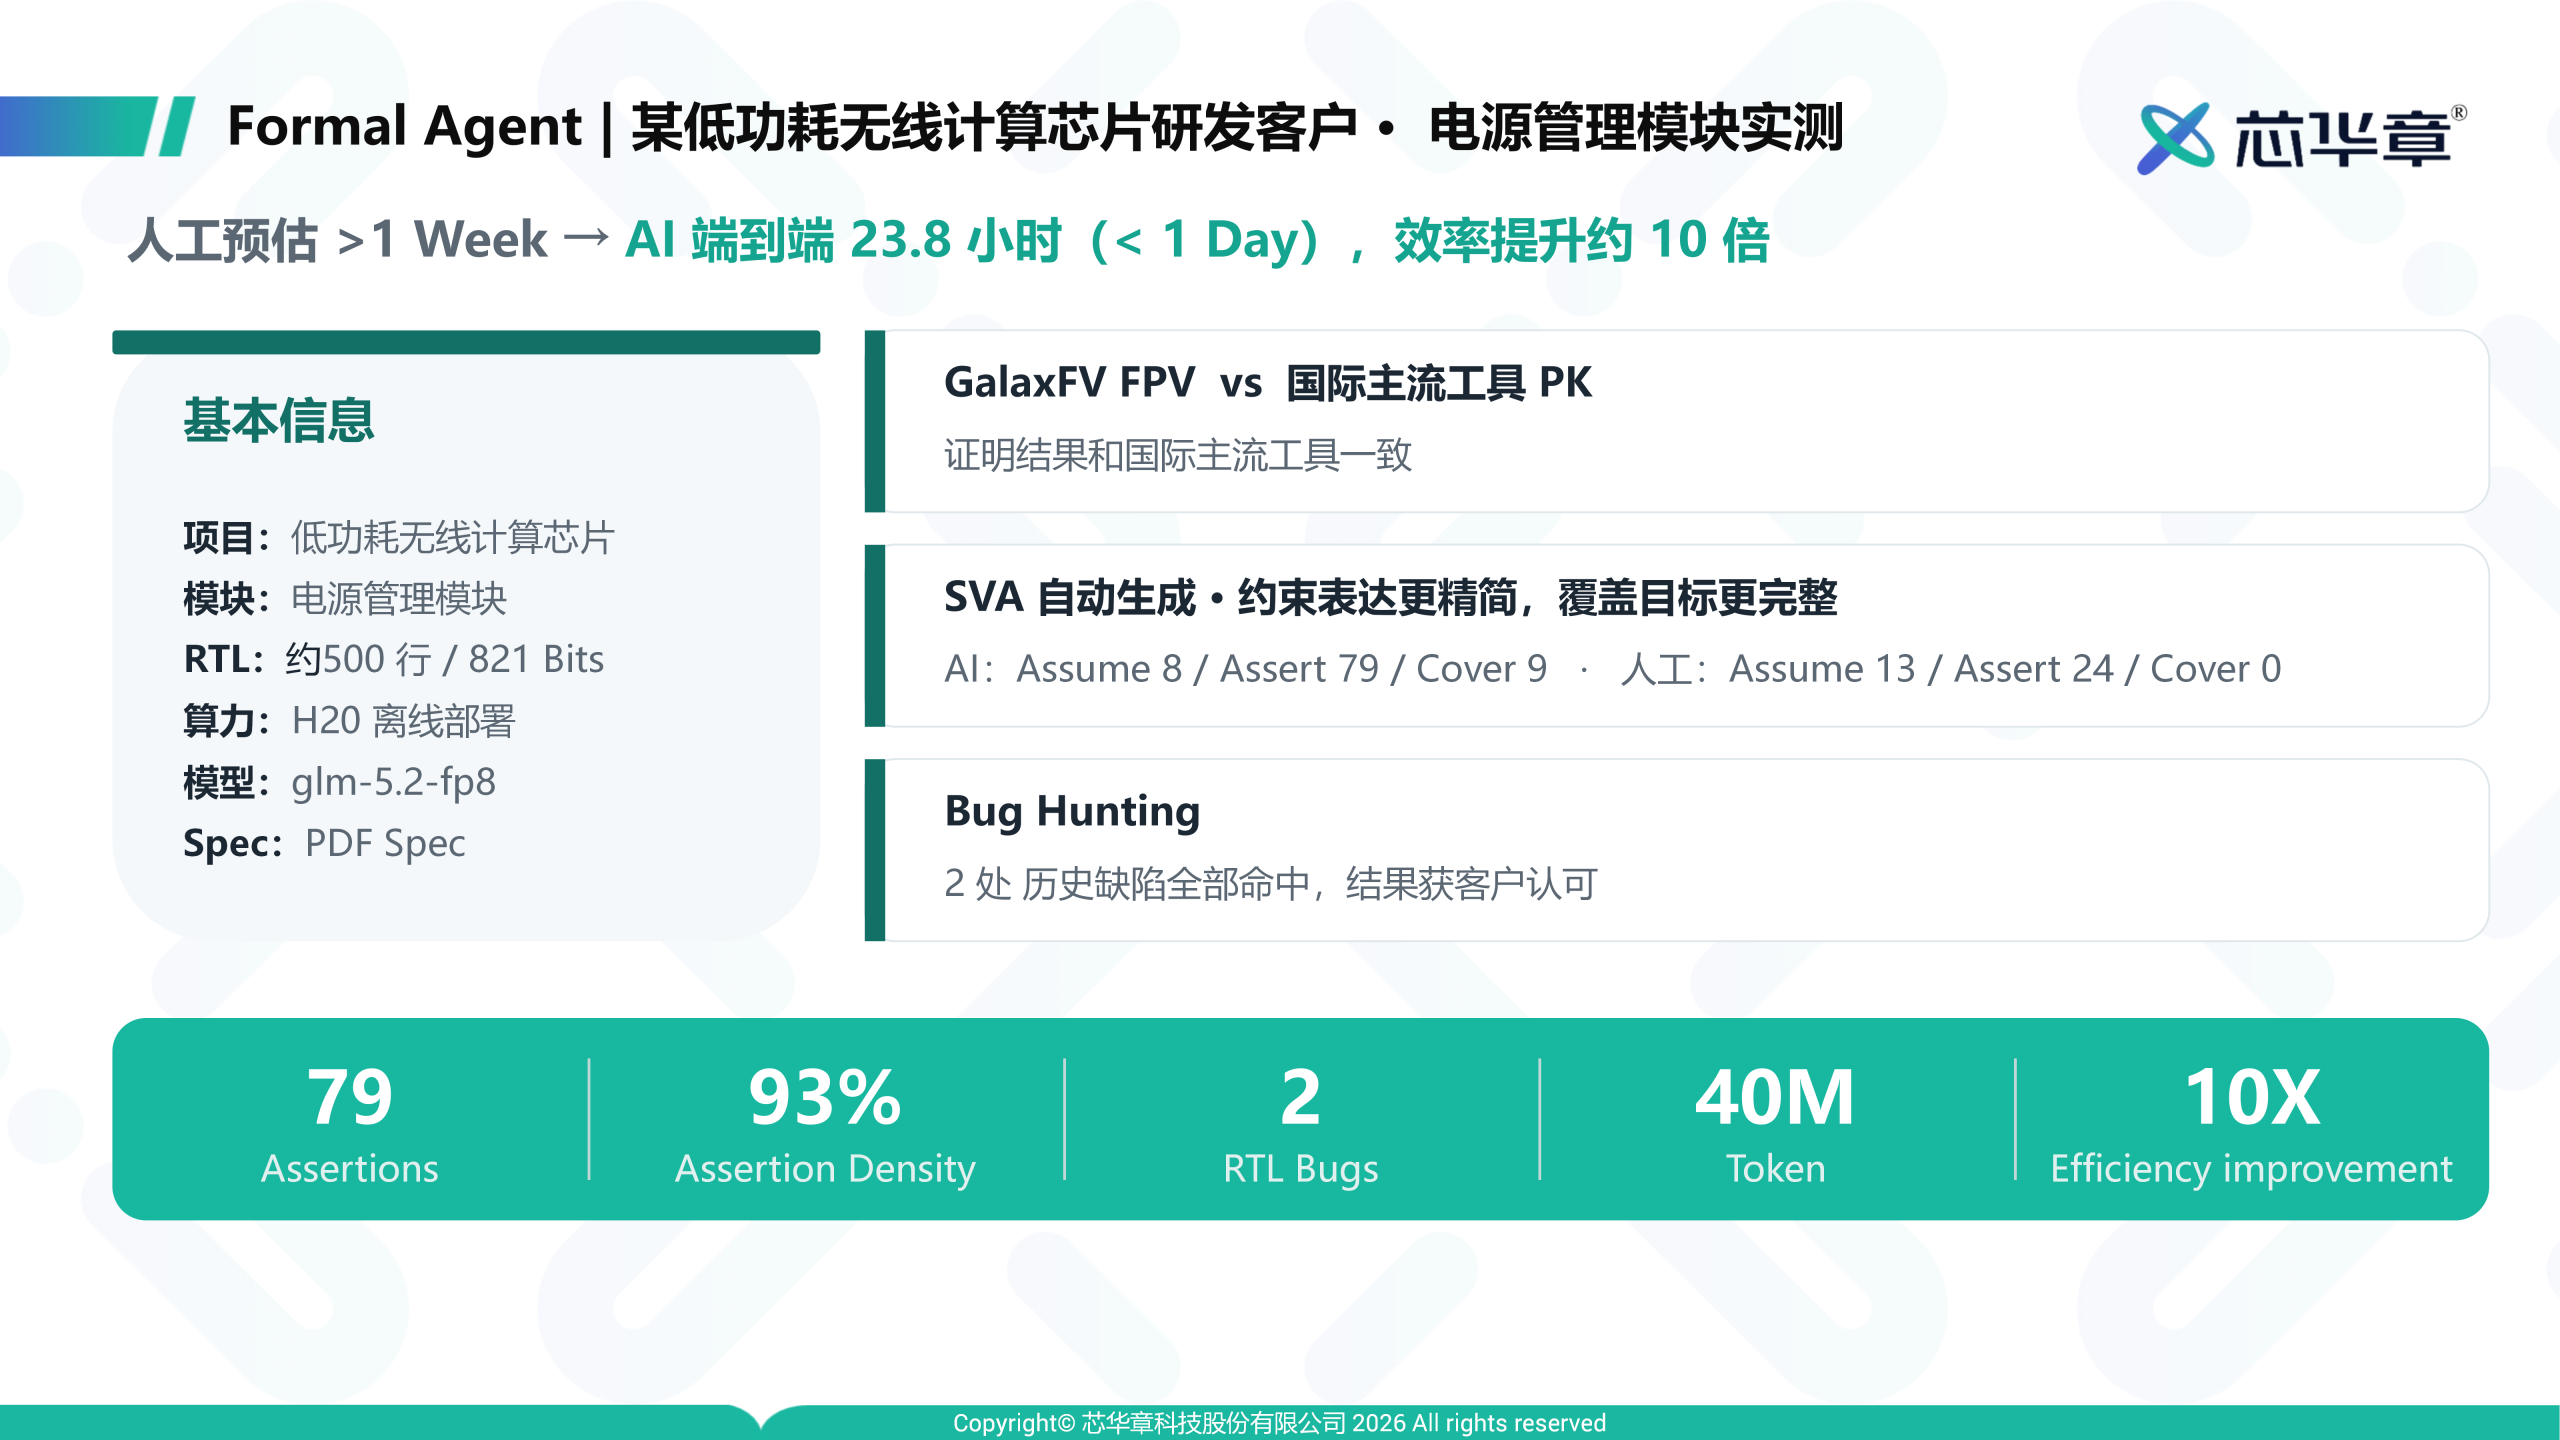The height and width of the screenshot is (1440, 2560).
Task: Click the registered trademark symbol near logo
Action: coord(2459,112)
